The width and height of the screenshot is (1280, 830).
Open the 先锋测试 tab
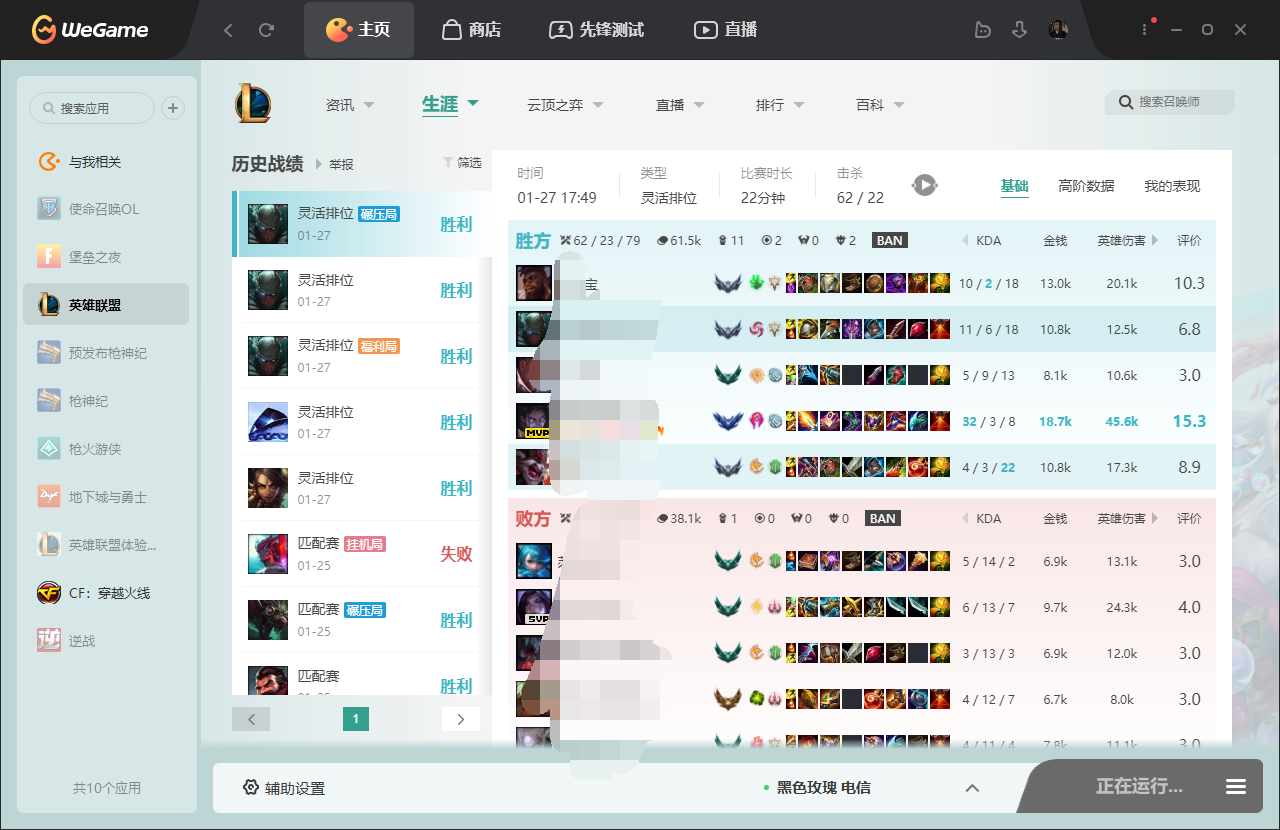[598, 30]
